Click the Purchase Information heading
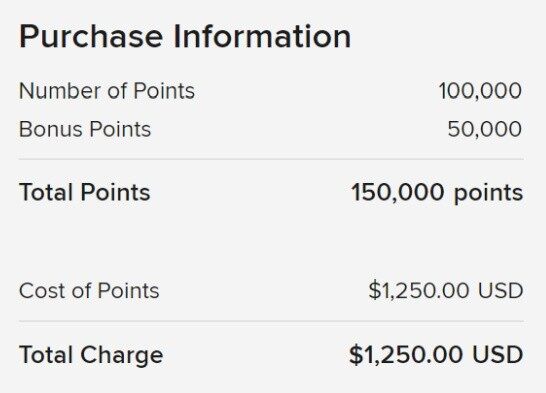 185,37
